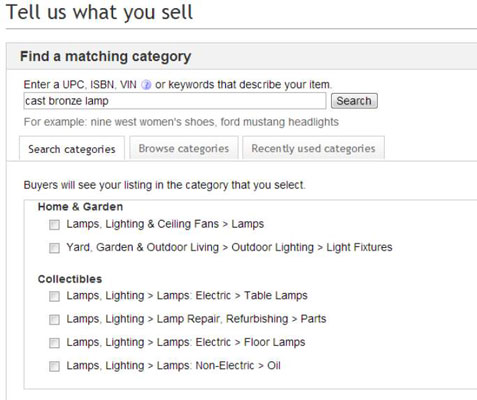Screen dimensions: 477x400
Task: Click the help icon next to VIN
Action: tap(146, 85)
